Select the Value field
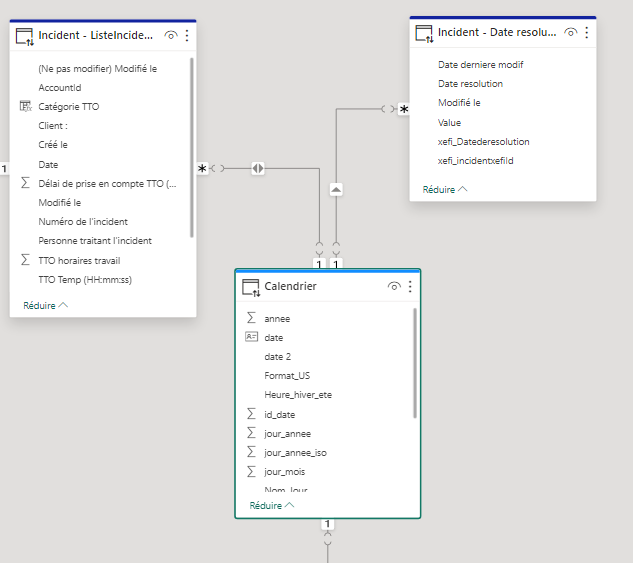The width and height of the screenshot is (633, 563). pos(449,123)
